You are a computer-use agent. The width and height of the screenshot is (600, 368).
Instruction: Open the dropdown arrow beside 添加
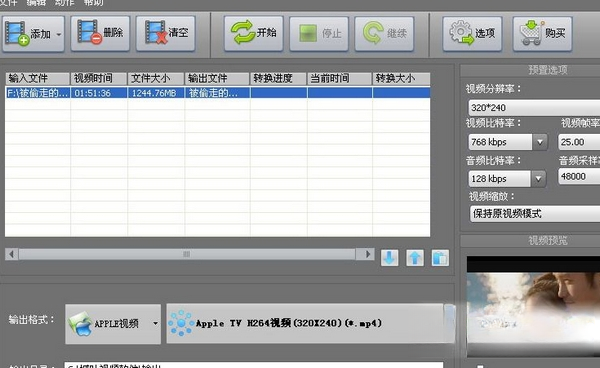pyautogui.click(x=59, y=34)
